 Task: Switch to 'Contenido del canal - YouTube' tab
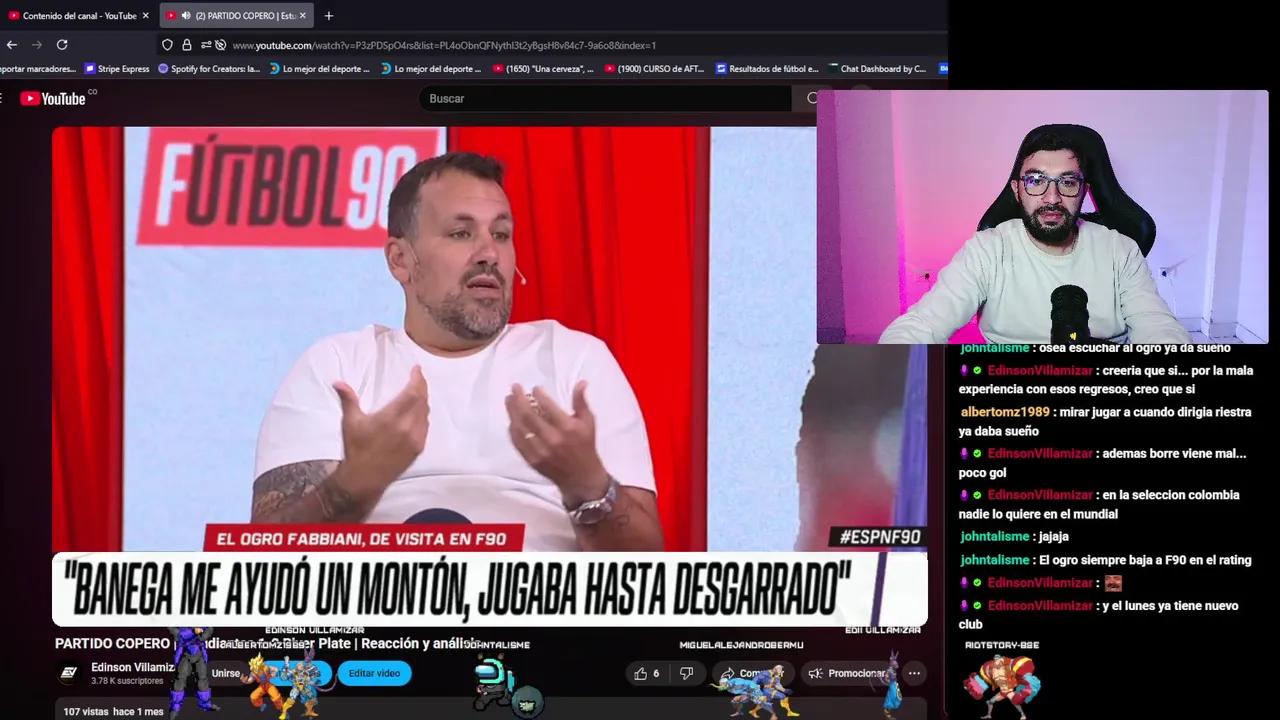point(78,15)
